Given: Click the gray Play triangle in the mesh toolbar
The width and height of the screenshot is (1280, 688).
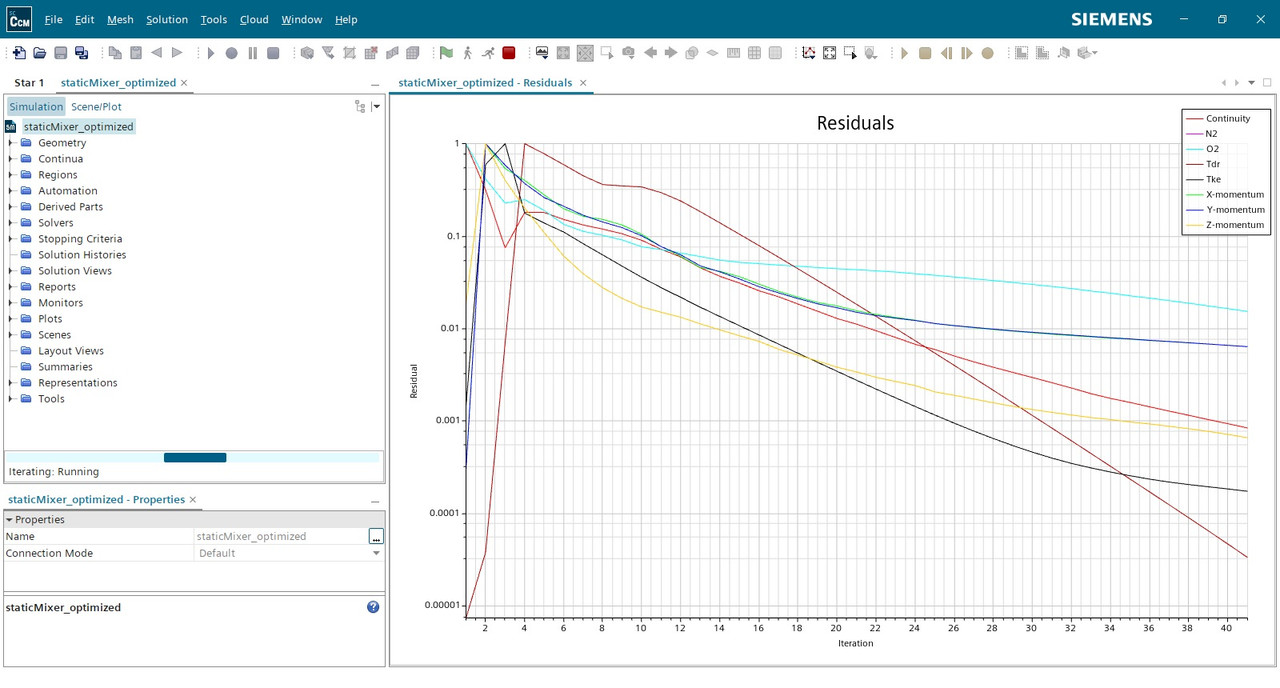Looking at the screenshot, I should pyautogui.click(x=211, y=53).
